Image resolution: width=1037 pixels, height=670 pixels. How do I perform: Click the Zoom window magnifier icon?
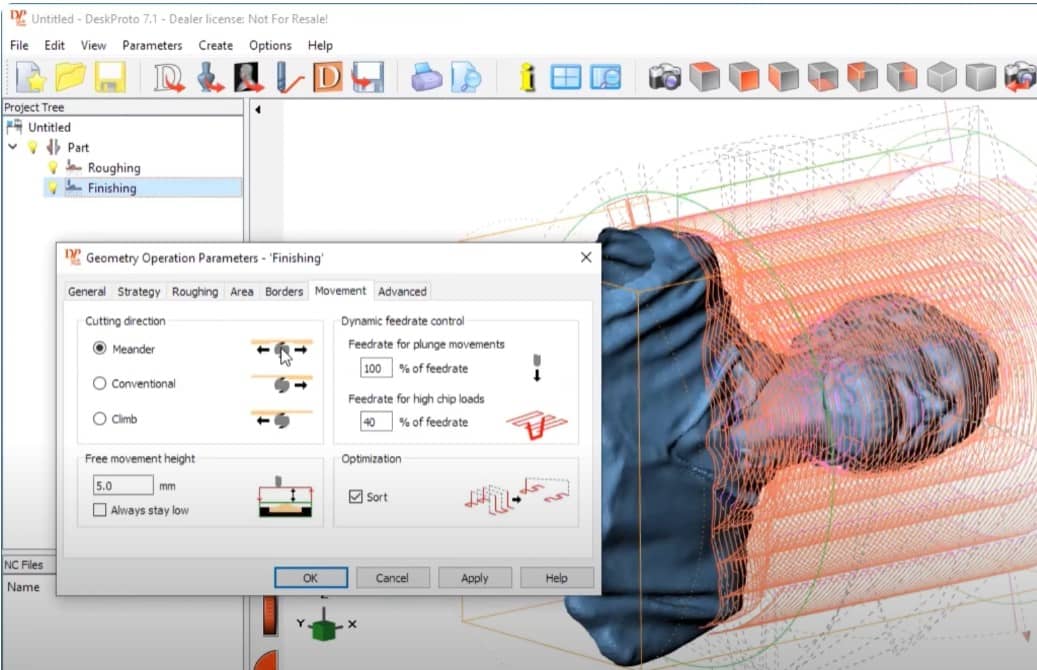point(605,77)
